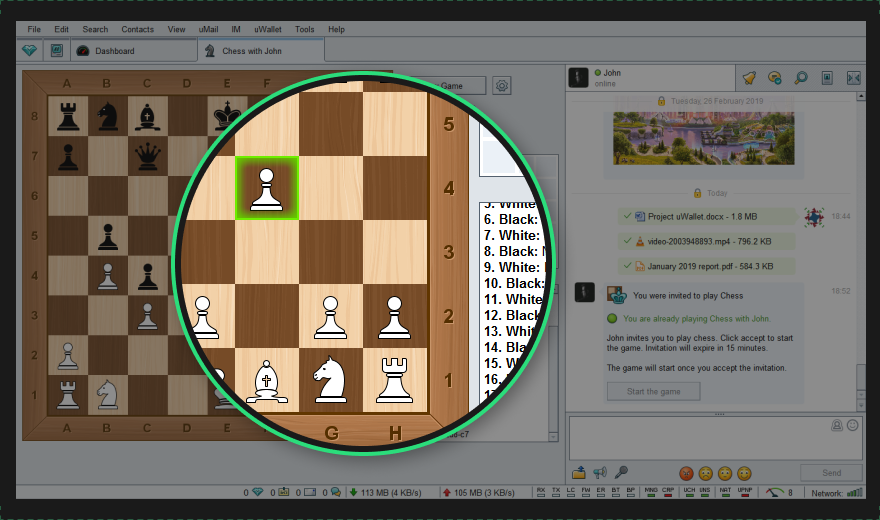The height and width of the screenshot is (520, 880).
Task: Click the diamond Crypton icon in the tab bar
Action: [29, 50]
